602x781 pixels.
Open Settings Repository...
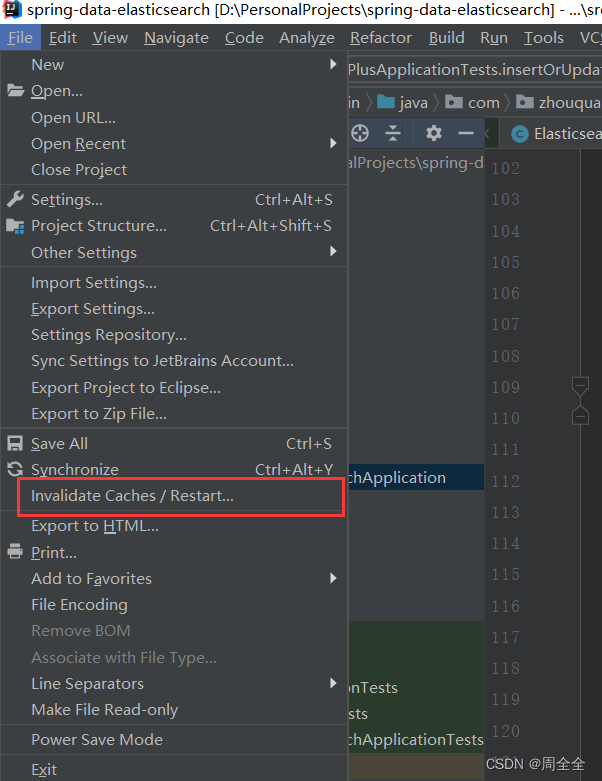click(x=174, y=335)
